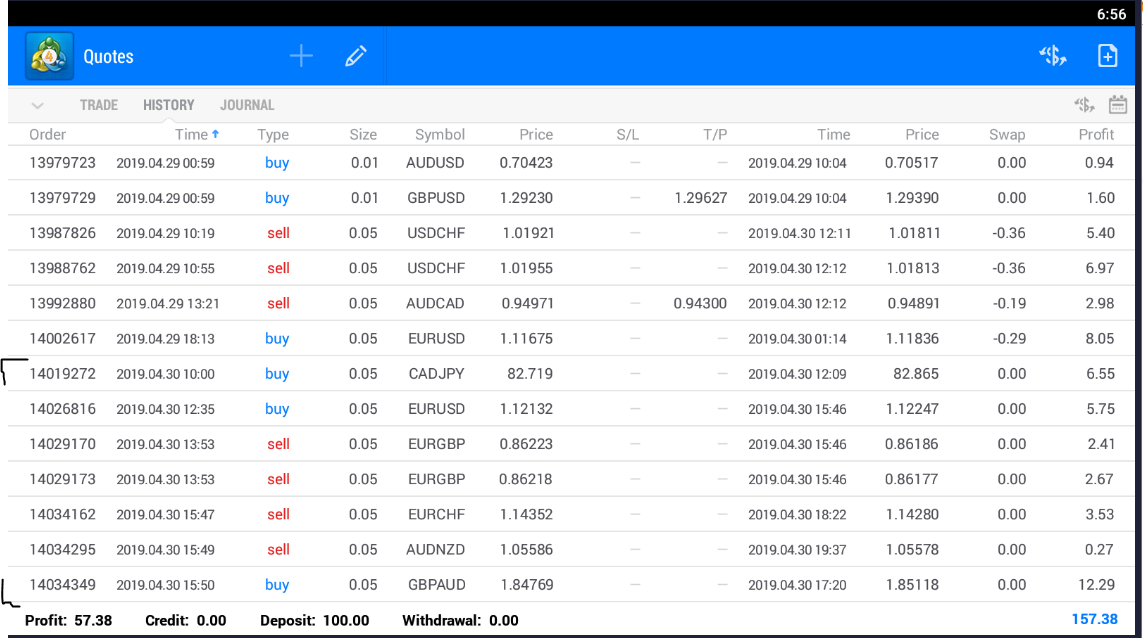Sort by the Symbol column header

pyautogui.click(x=440, y=134)
